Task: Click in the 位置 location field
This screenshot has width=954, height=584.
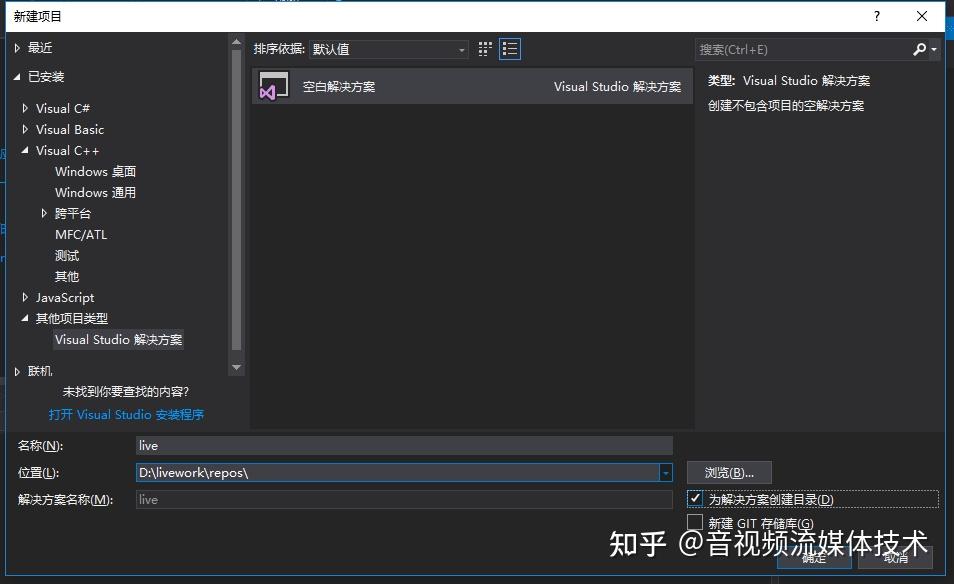Action: (398, 473)
